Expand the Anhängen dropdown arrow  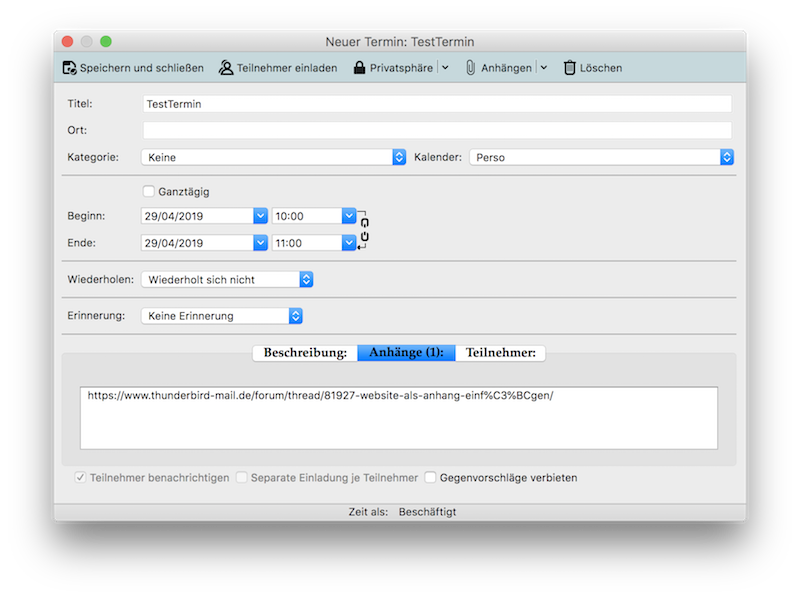point(544,68)
